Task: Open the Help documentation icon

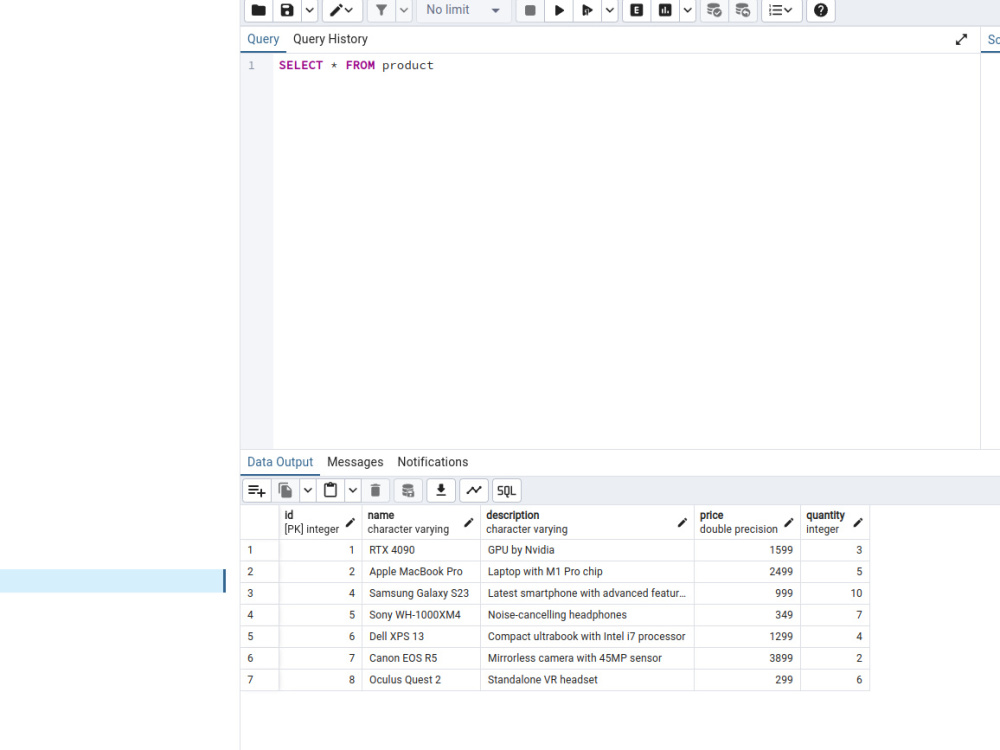Action: coord(820,11)
